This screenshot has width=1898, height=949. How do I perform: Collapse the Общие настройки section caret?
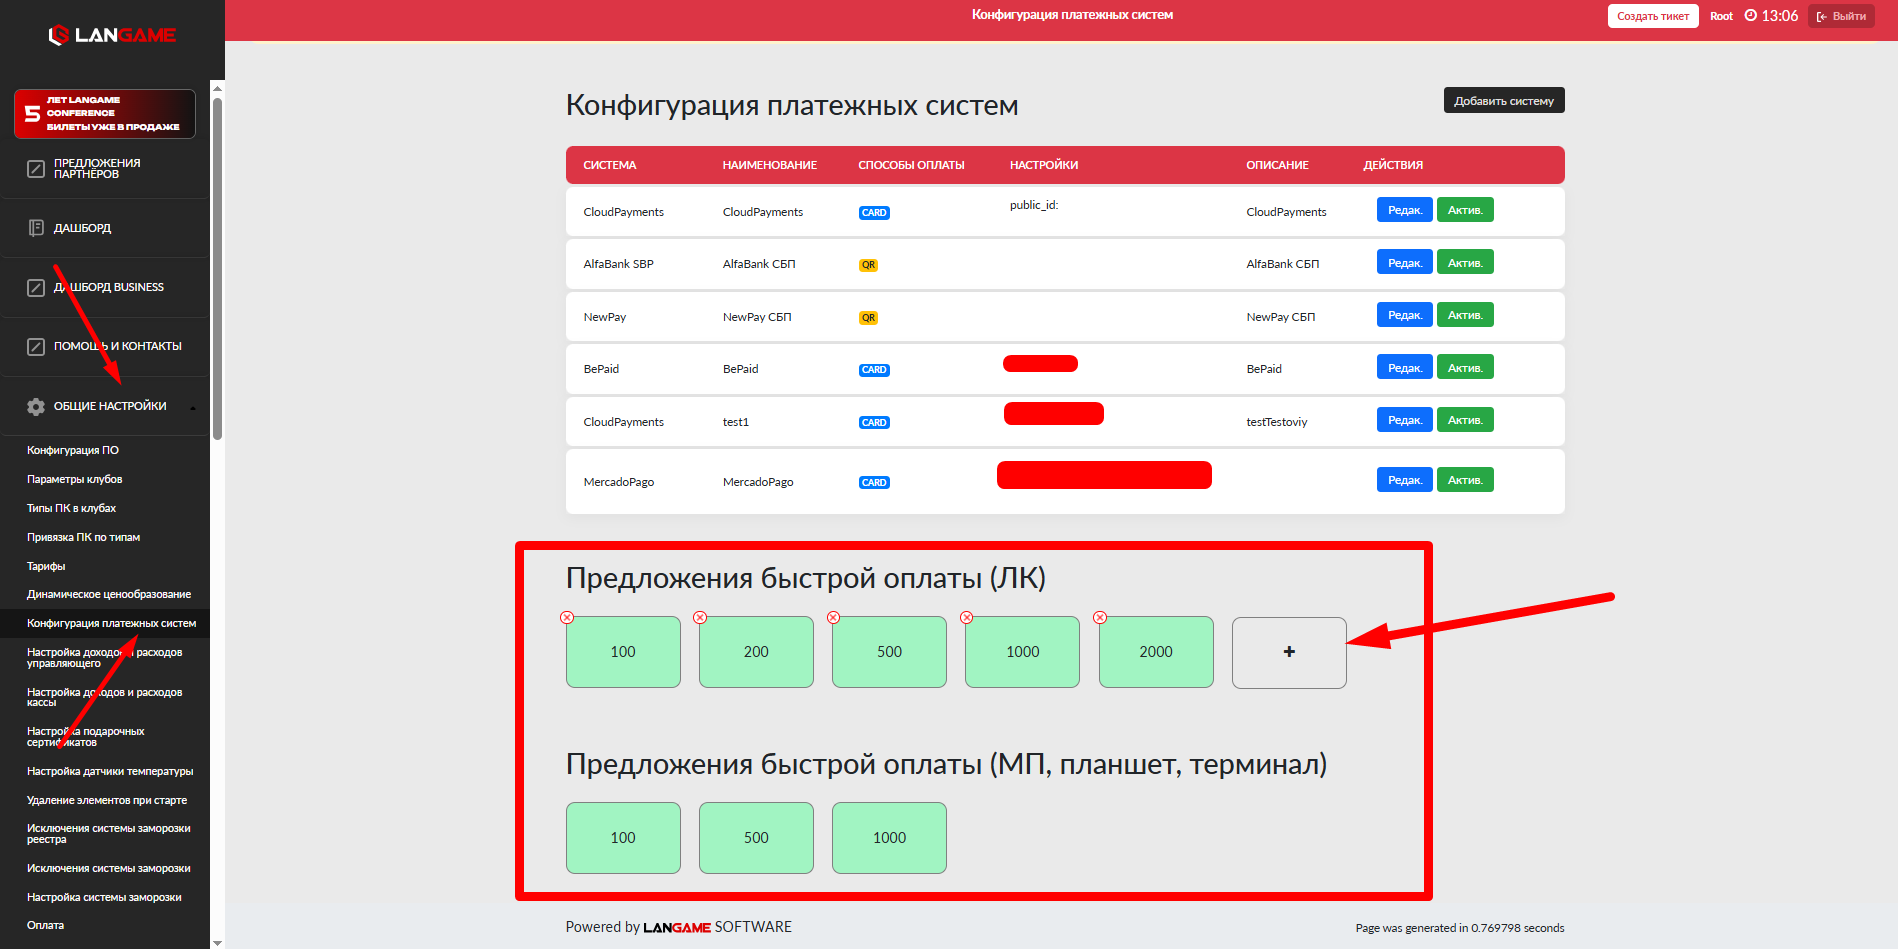pos(193,407)
